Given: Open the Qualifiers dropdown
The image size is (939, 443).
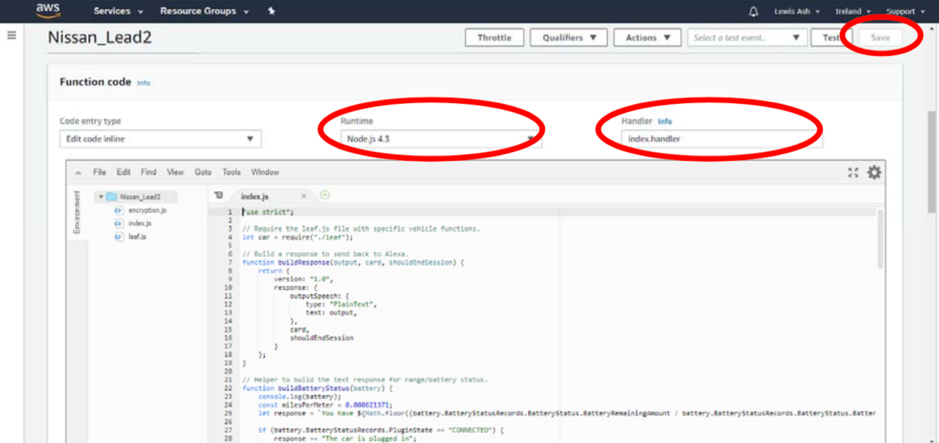Looking at the screenshot, I should point(570,38).
